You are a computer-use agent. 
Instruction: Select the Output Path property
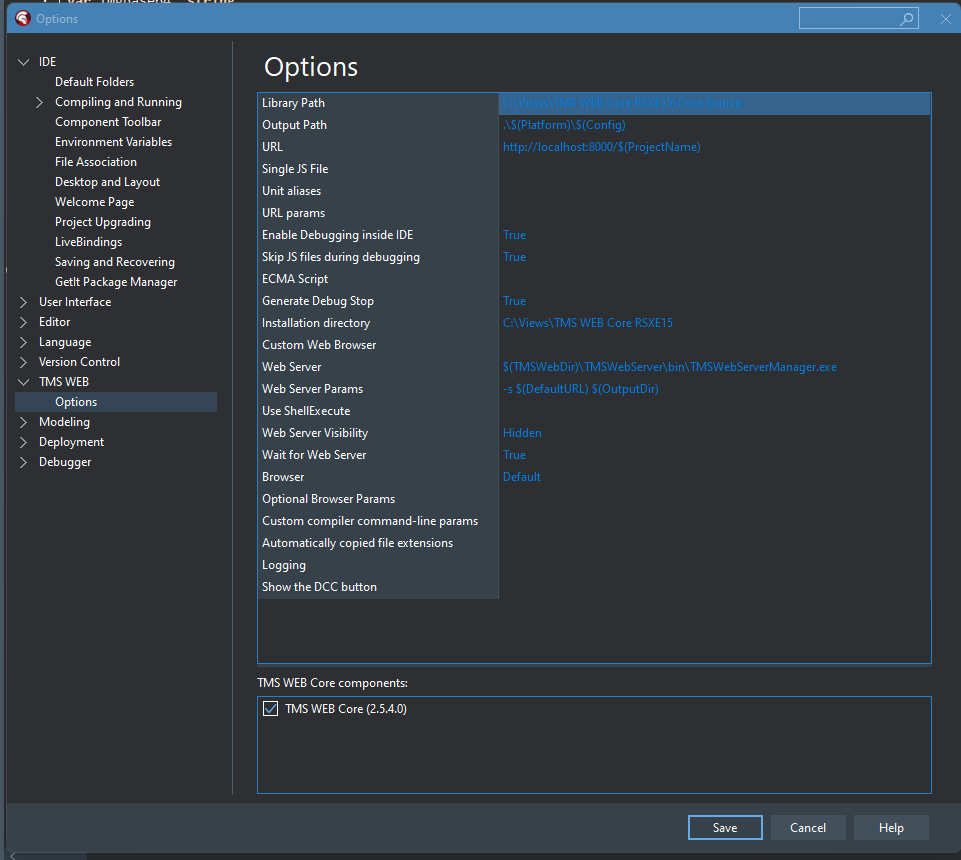click(378, 125)
